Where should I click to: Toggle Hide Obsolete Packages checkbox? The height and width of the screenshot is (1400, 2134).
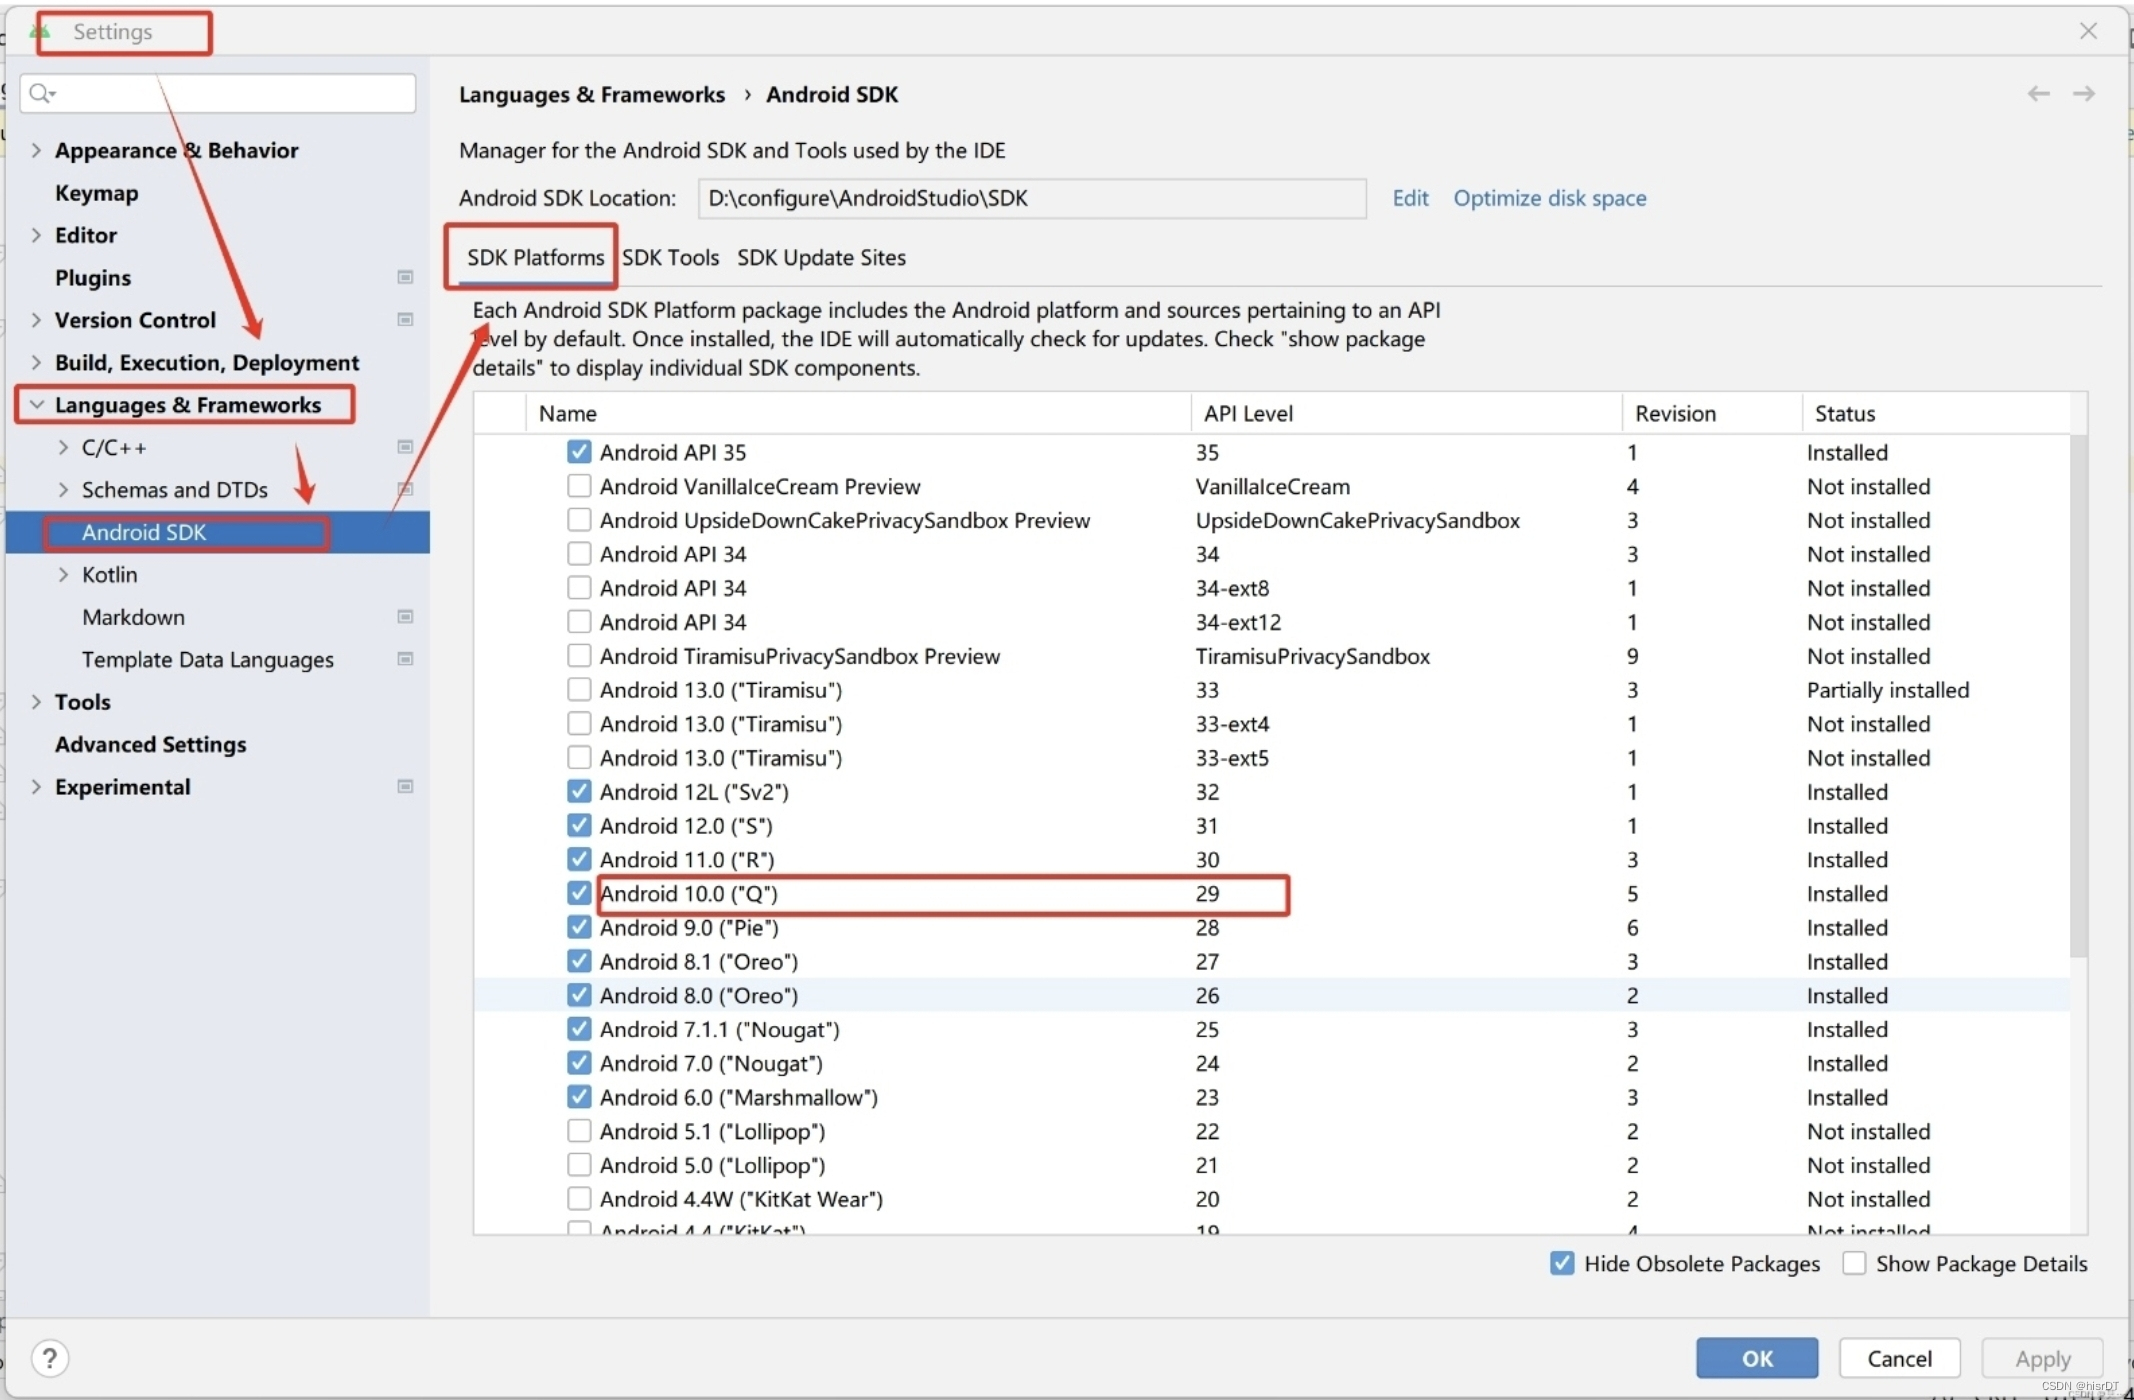(x=1562, y=1263)
